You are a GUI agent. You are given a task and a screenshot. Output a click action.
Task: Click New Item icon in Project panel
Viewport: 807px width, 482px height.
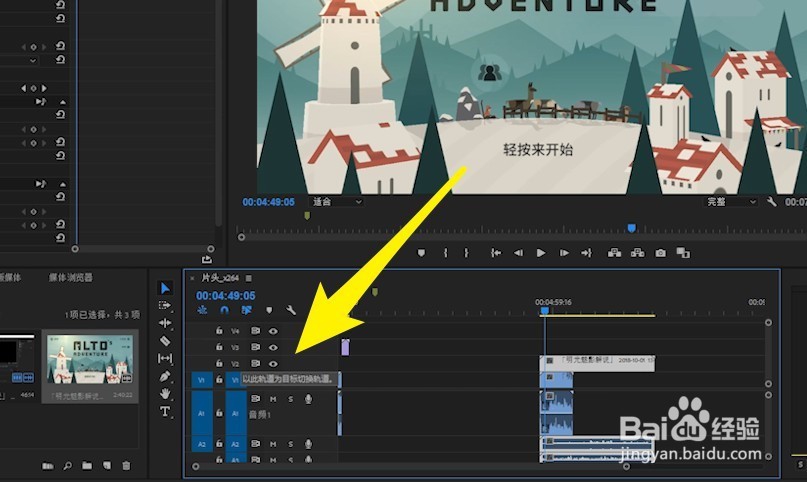tap(107, 466)
